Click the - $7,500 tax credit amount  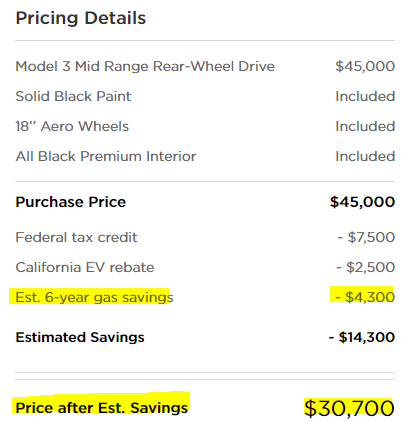366,237
